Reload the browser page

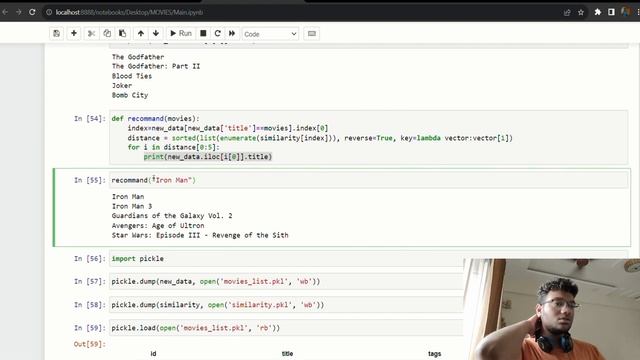(x=32, y=12)
